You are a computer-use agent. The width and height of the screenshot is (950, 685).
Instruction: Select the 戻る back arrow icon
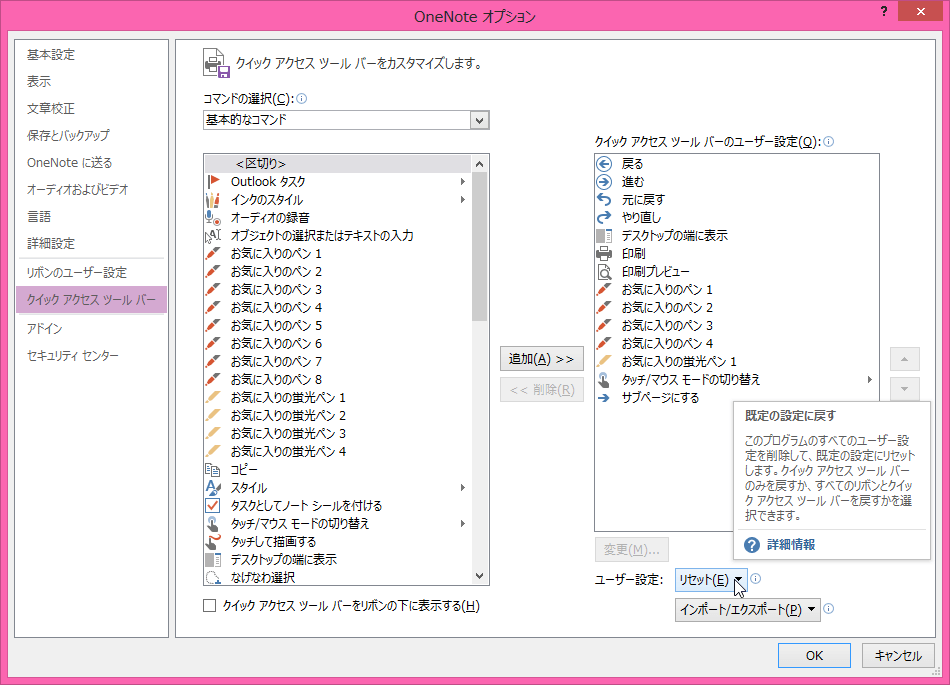[x=604, y=164]
